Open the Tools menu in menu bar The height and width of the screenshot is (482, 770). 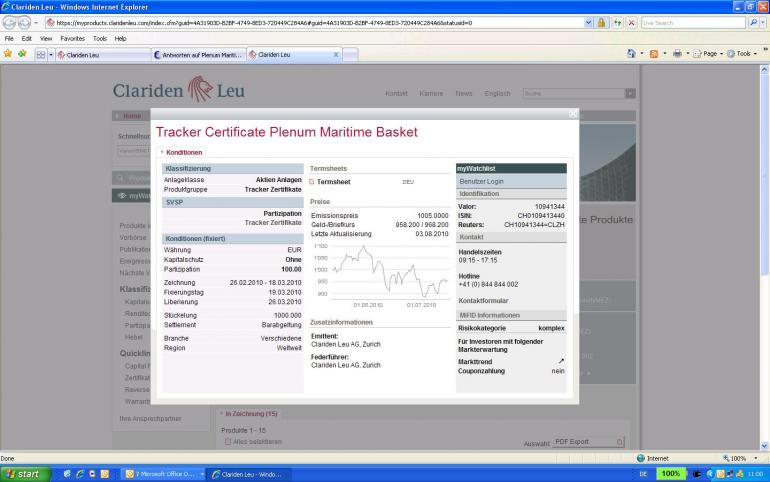click(100, 38)
